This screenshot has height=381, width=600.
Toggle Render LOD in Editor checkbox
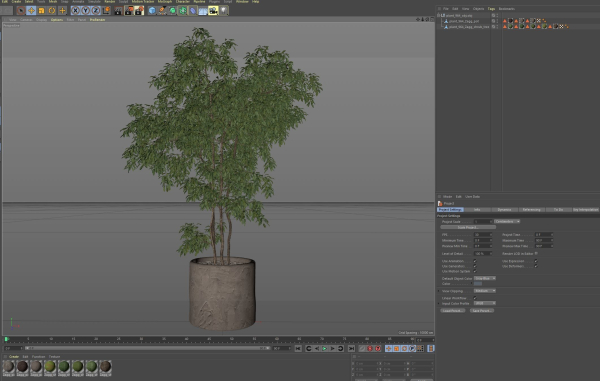(536, 254)
